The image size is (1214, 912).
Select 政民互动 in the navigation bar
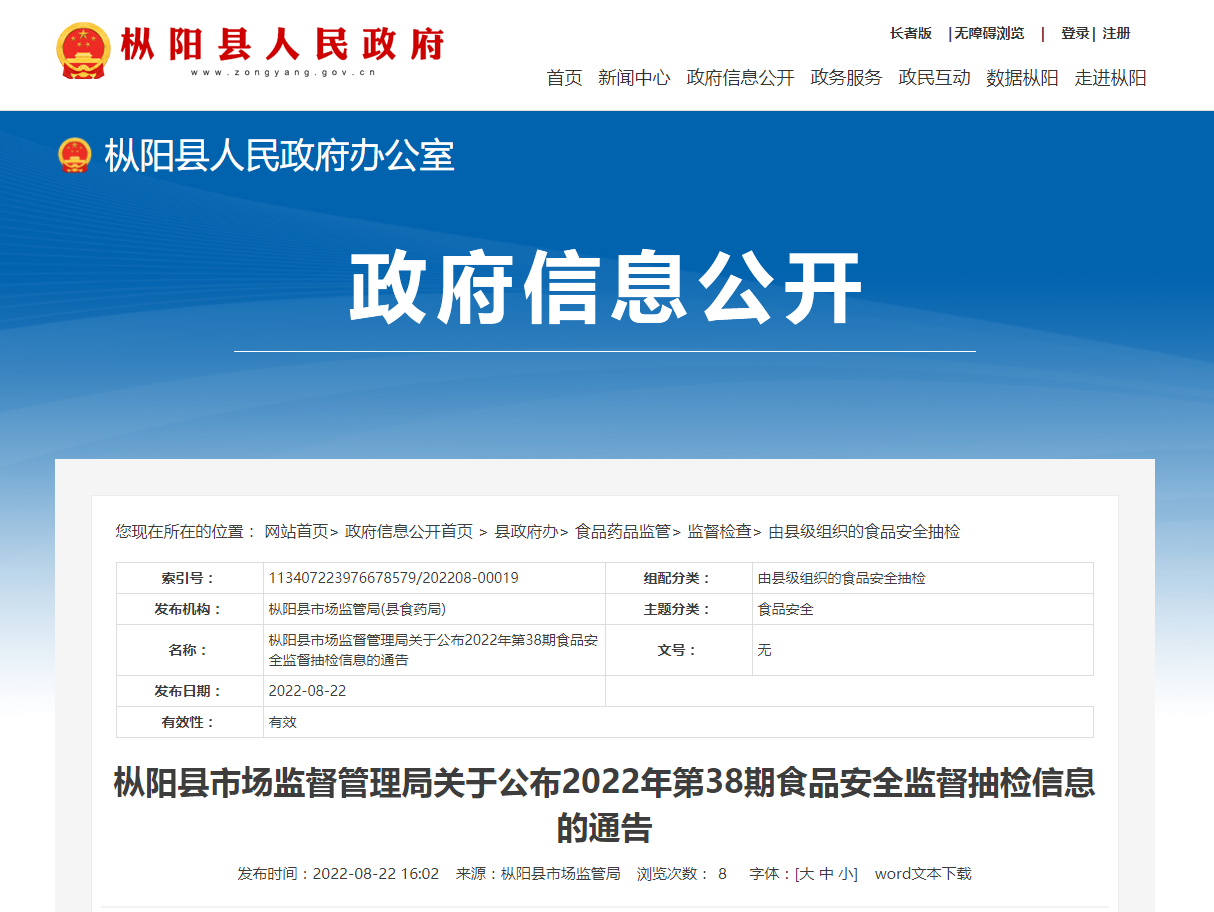click(934, 78)
